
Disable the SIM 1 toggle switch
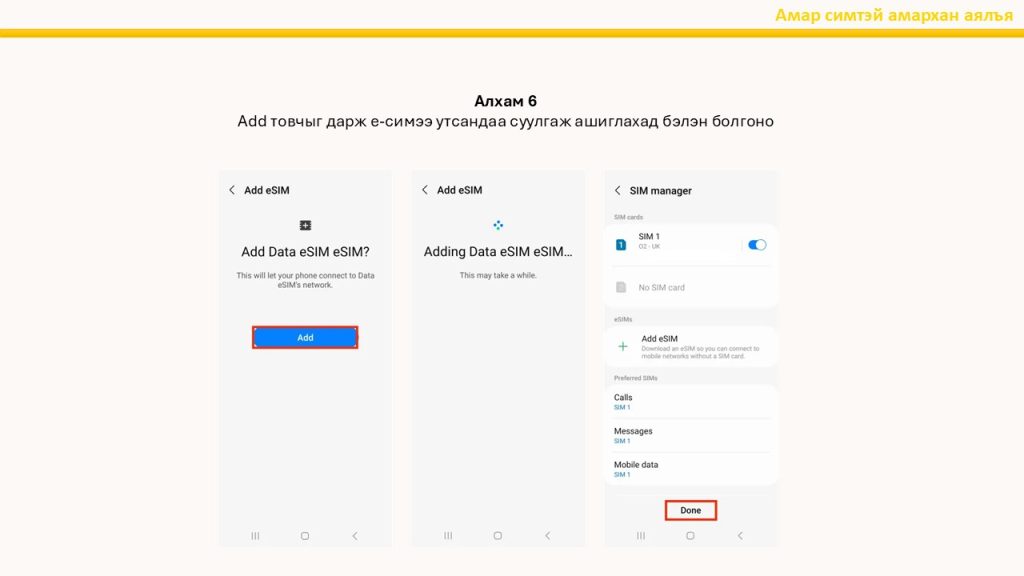click(757, 244)
